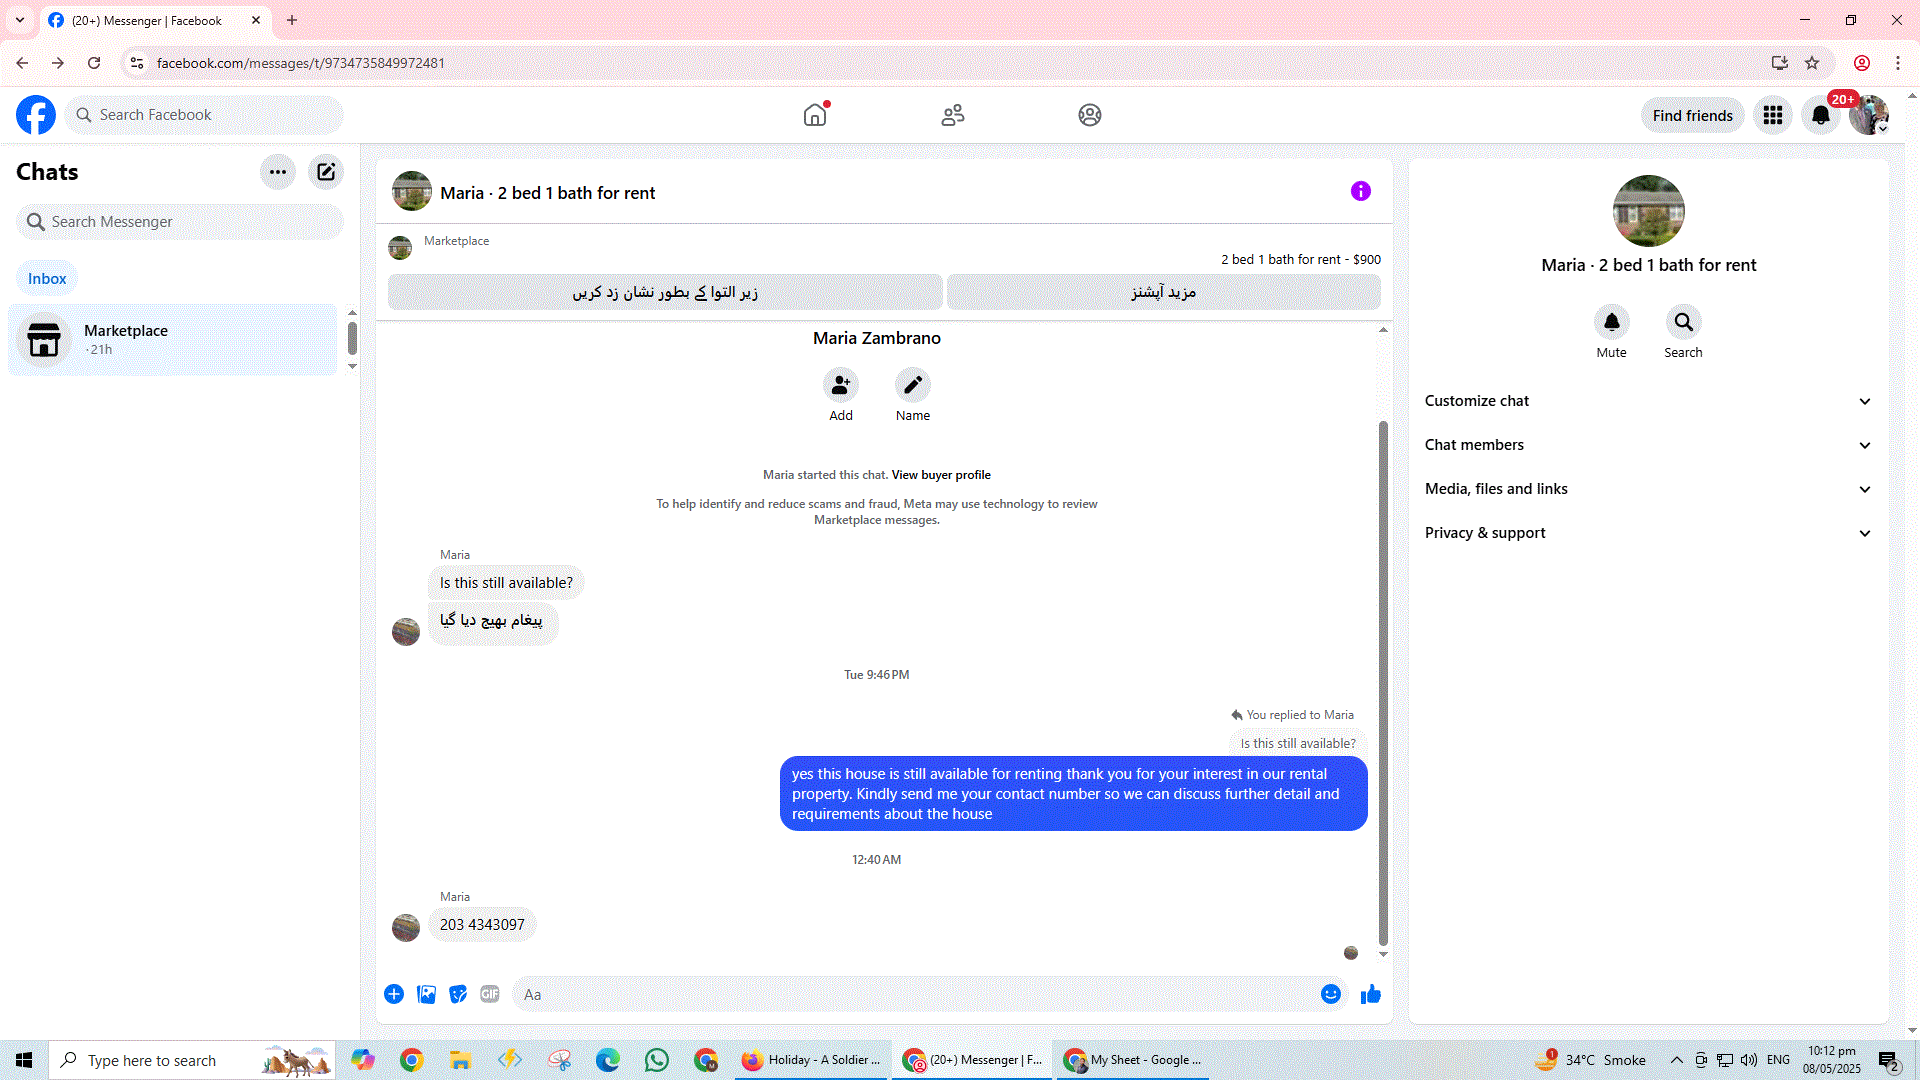
Task: Mute this conversation
Action: coord(1612,322)
